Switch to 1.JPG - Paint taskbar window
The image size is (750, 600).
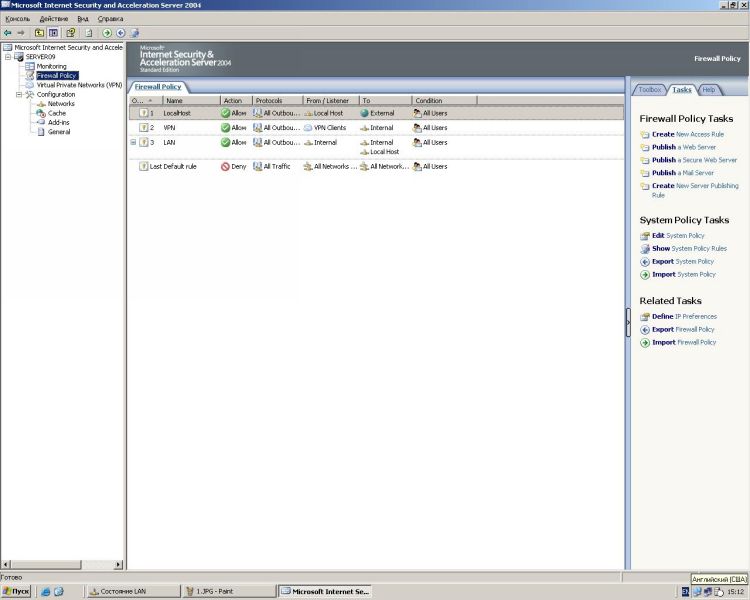pos(230,592)
